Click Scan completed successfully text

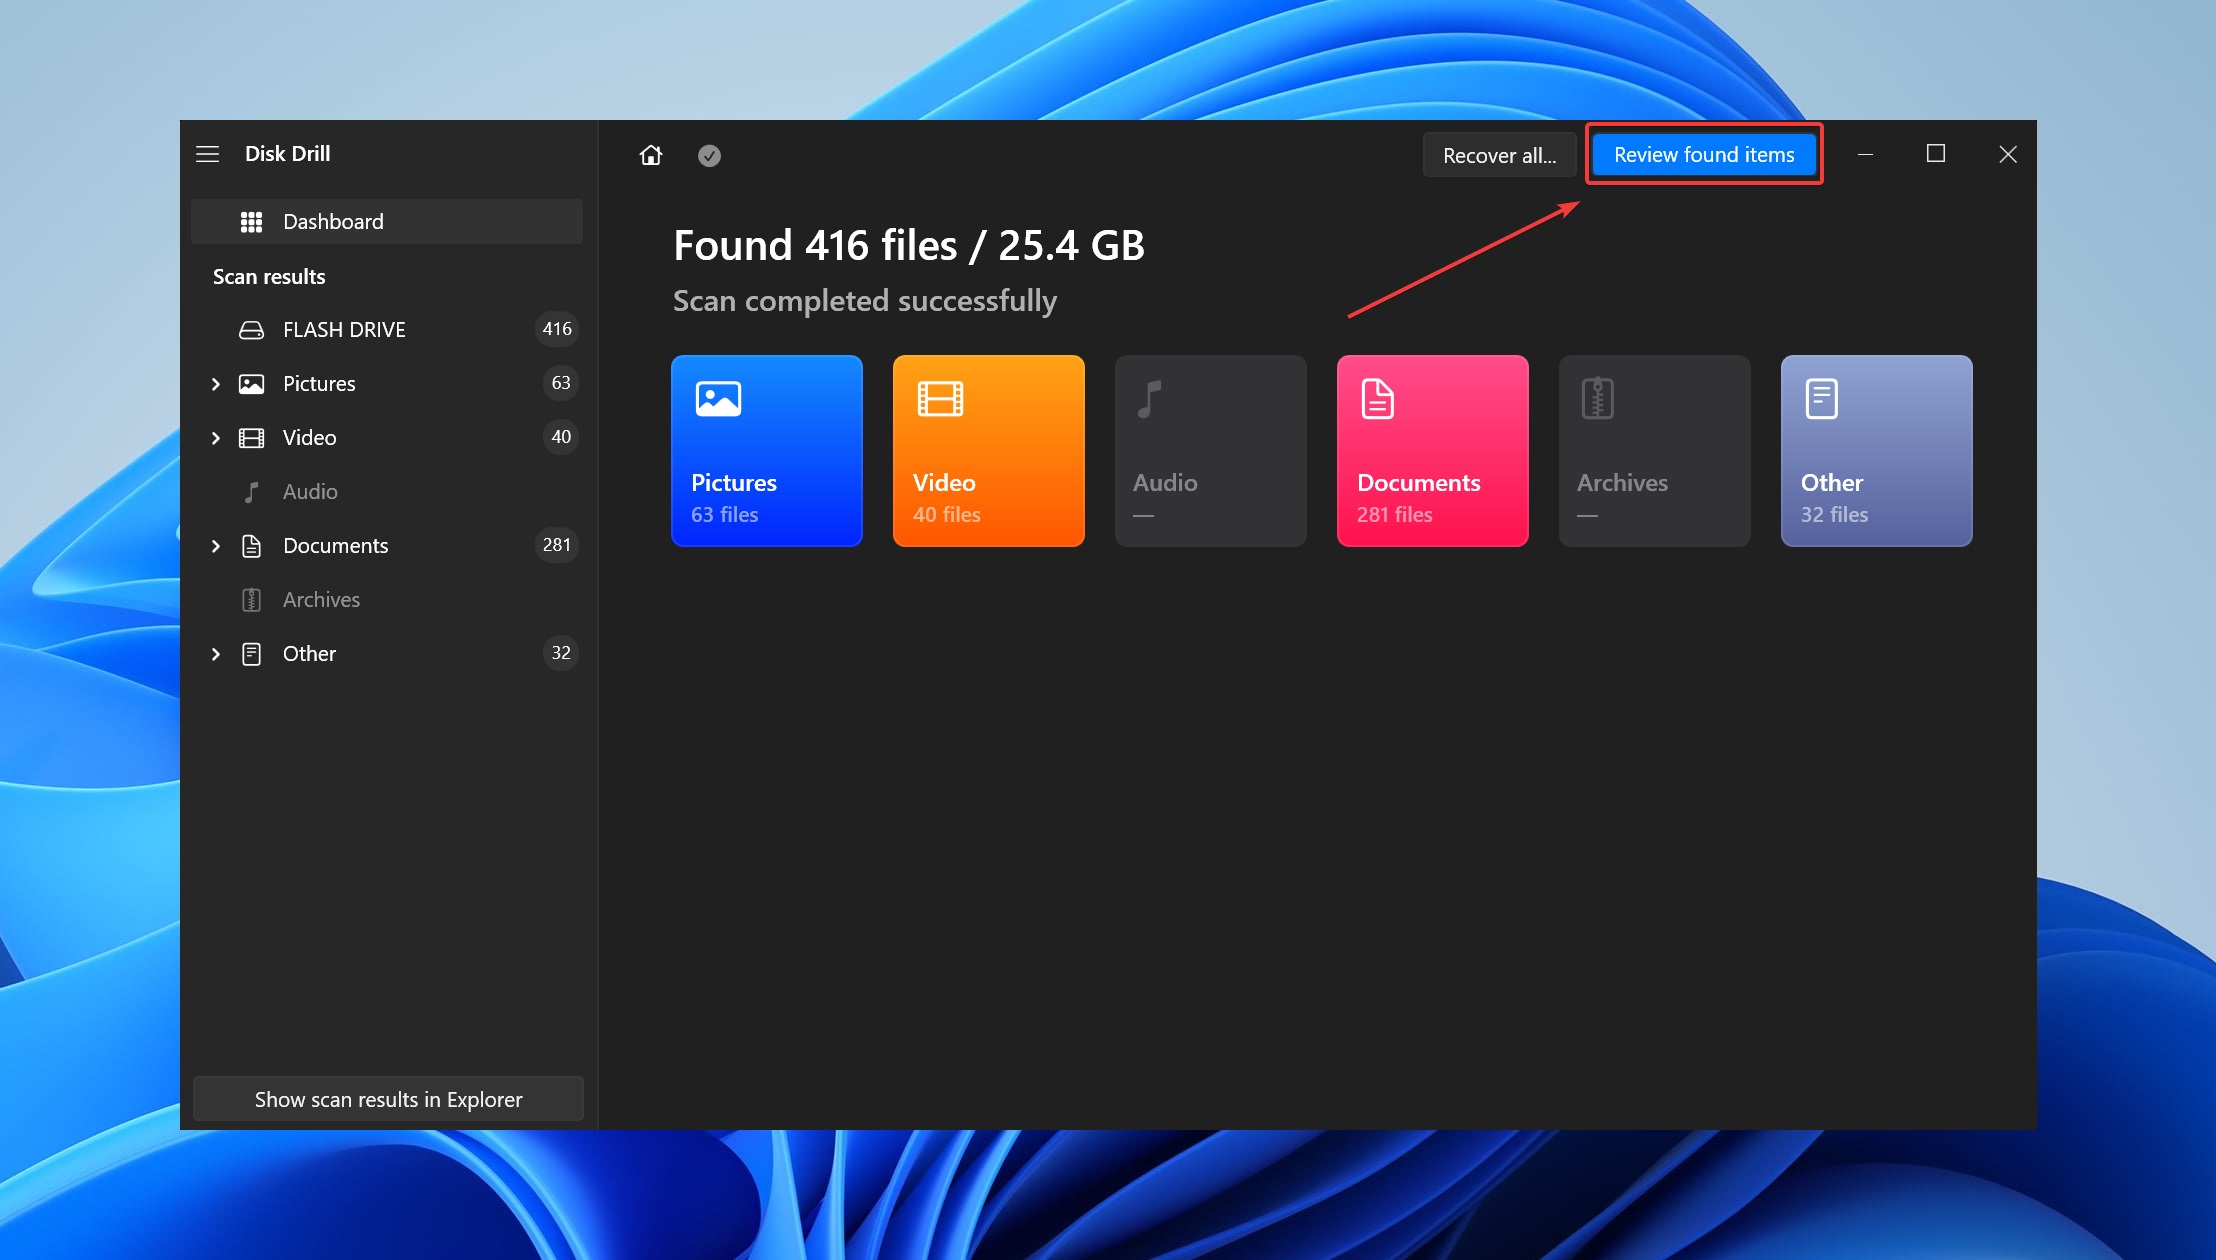(865, 301)
